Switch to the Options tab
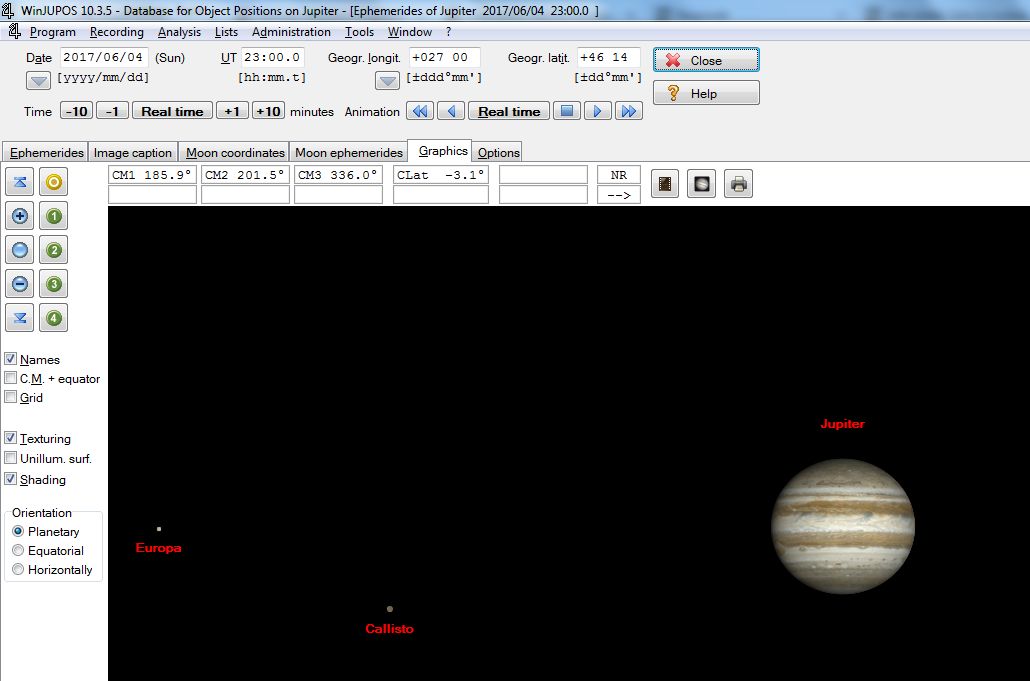This screenshot has height=681, width=1030. click(x=499, y=152)
